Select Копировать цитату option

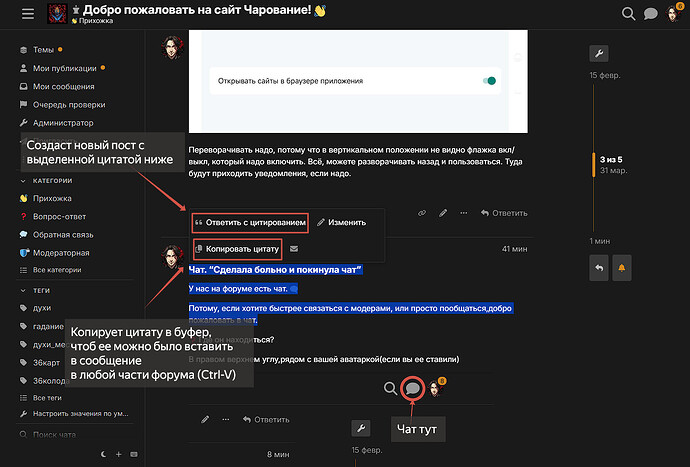[238, 249]
